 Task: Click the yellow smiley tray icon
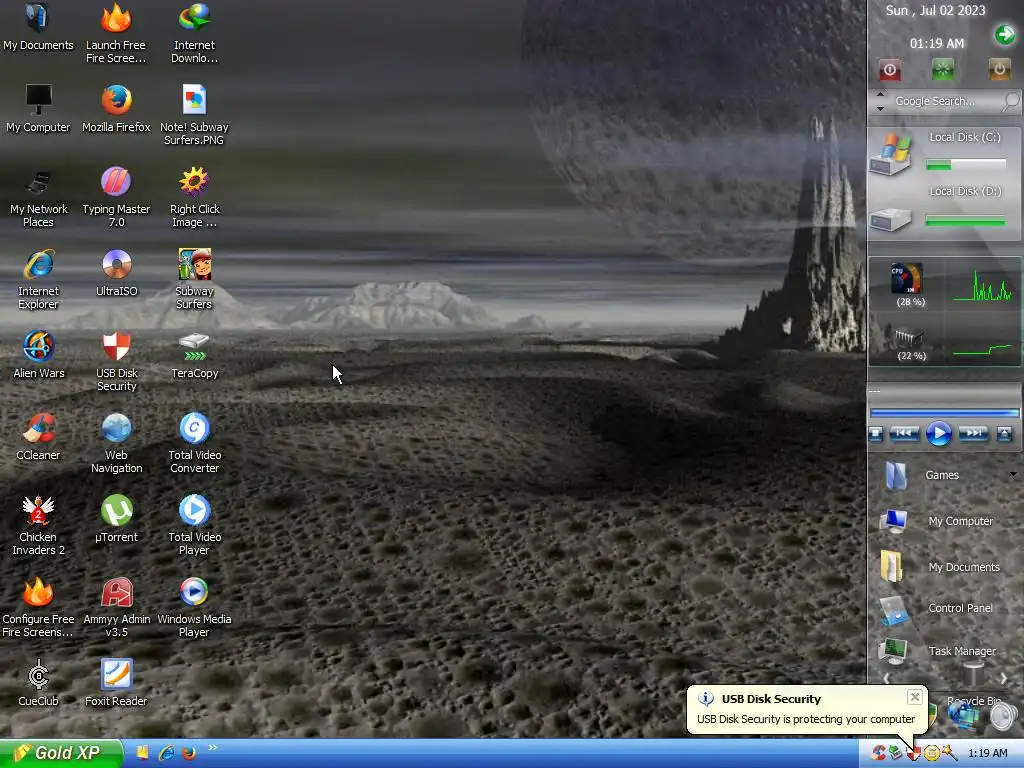point(931,754)
